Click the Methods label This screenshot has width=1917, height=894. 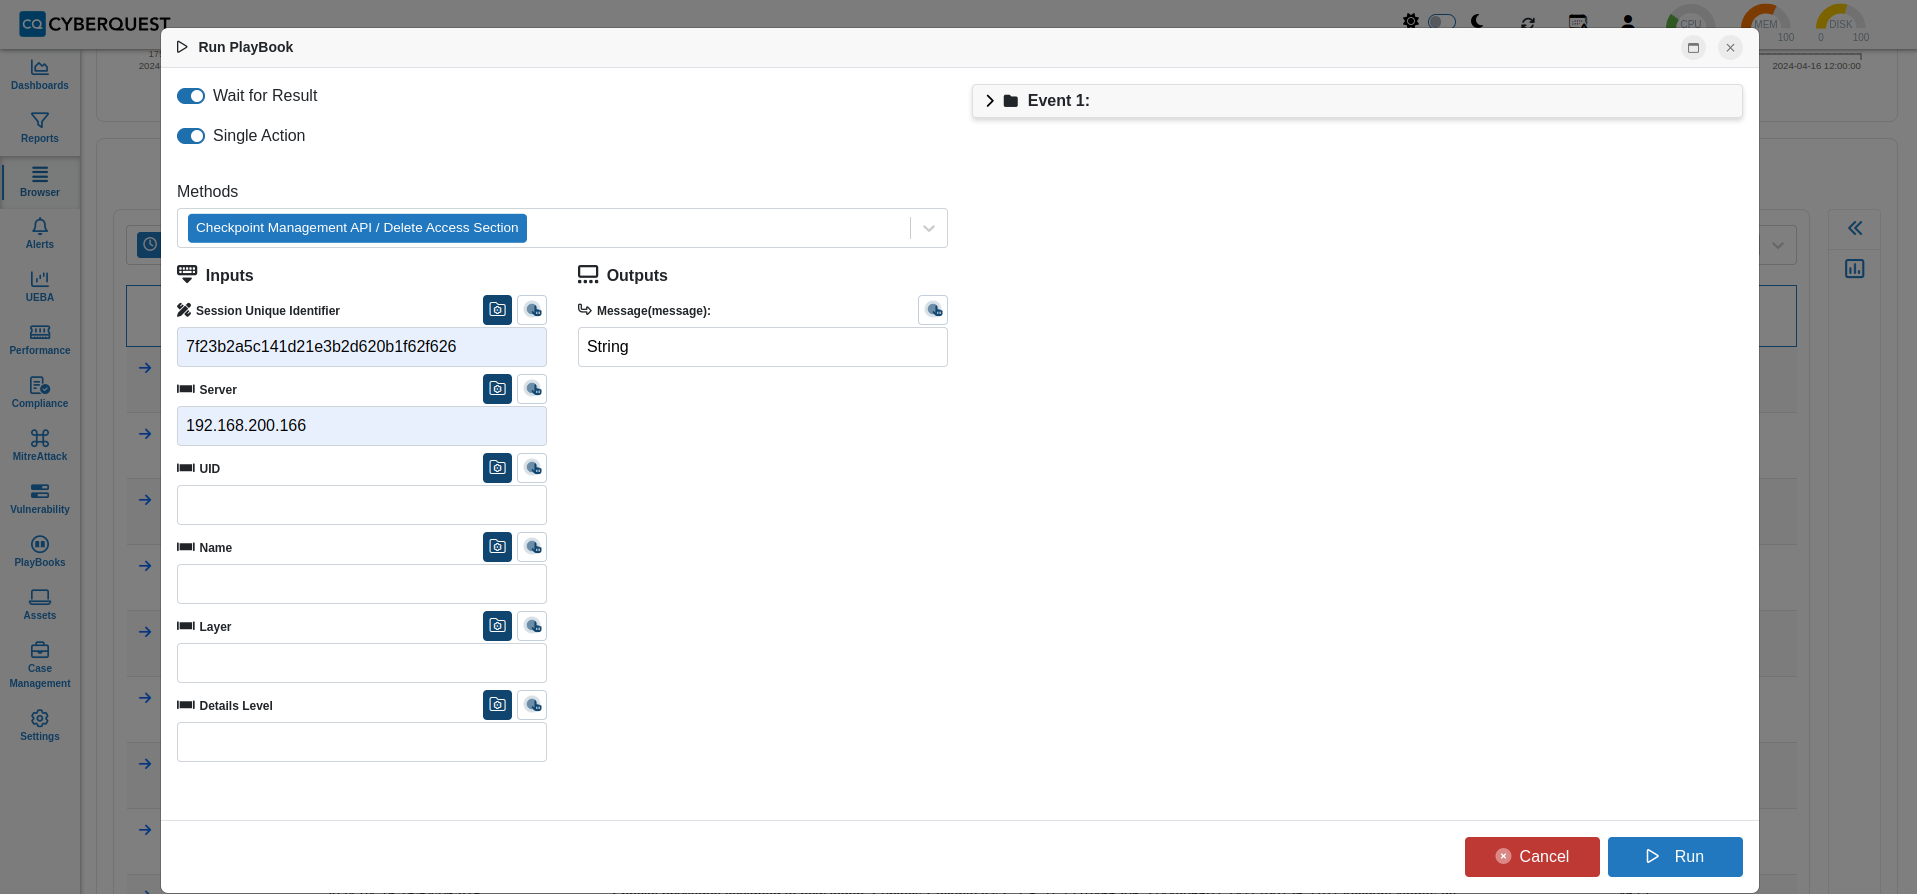click(208, 192)
